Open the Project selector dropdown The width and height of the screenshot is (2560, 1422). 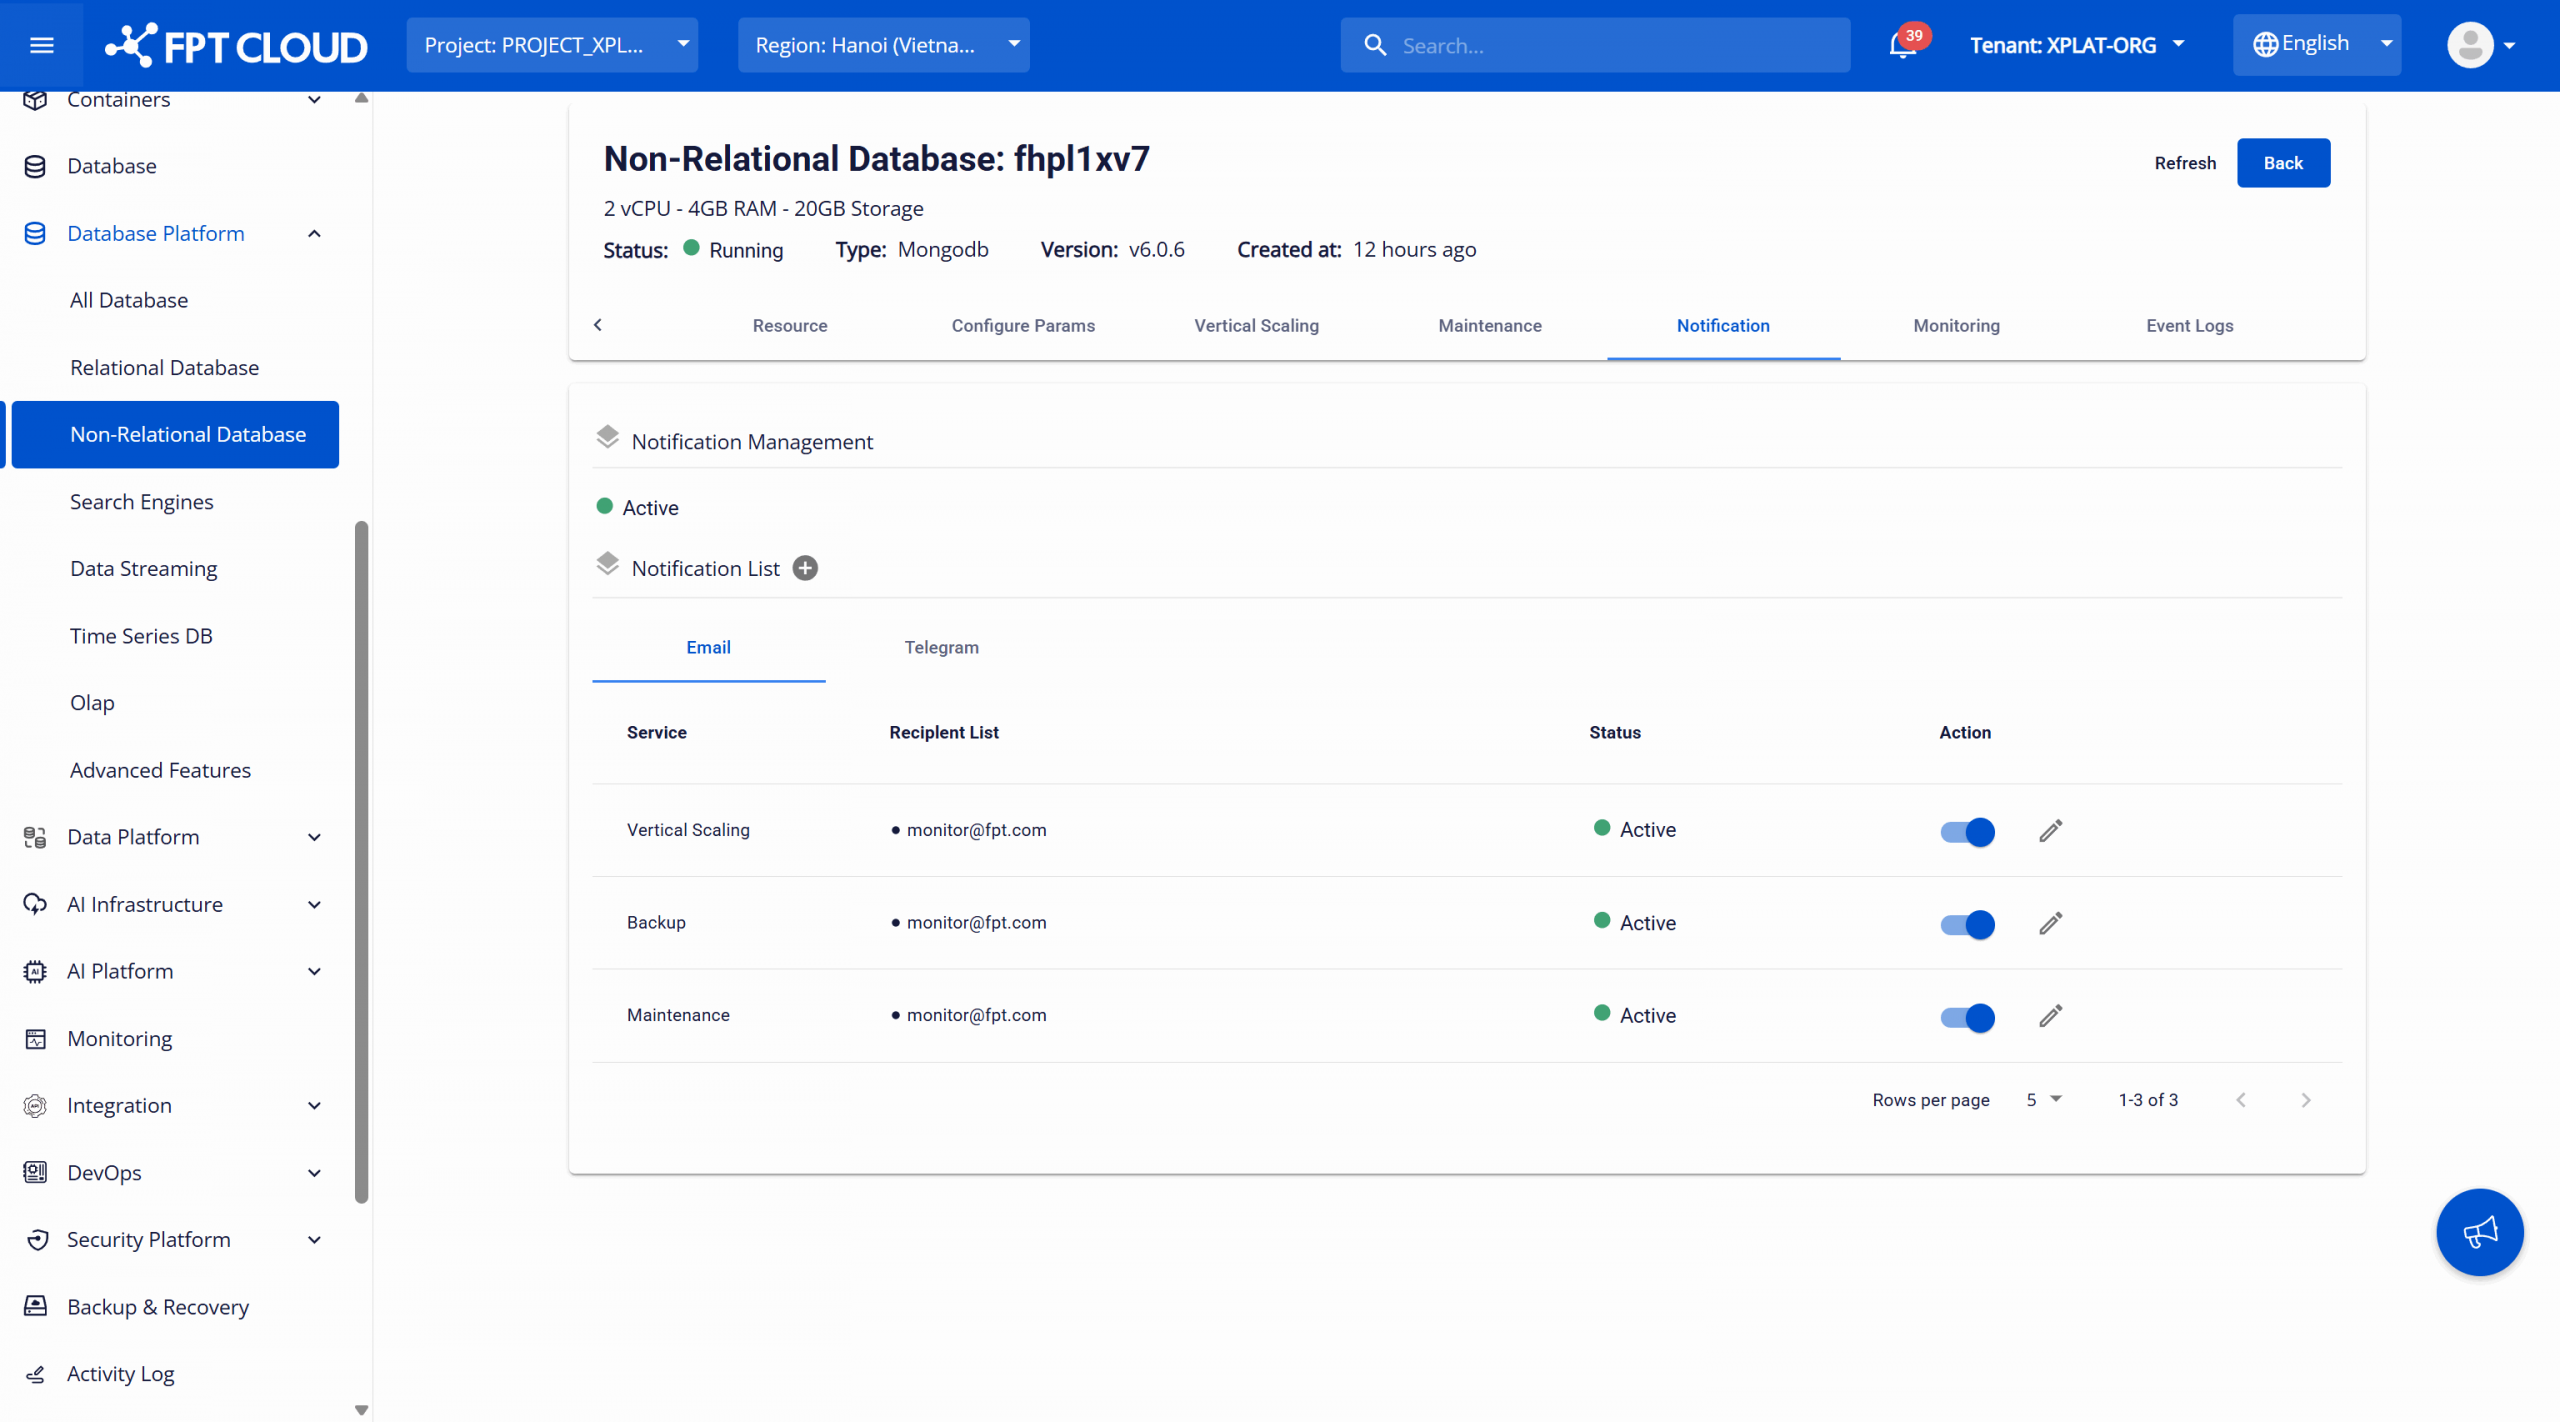tap(552, 45)
